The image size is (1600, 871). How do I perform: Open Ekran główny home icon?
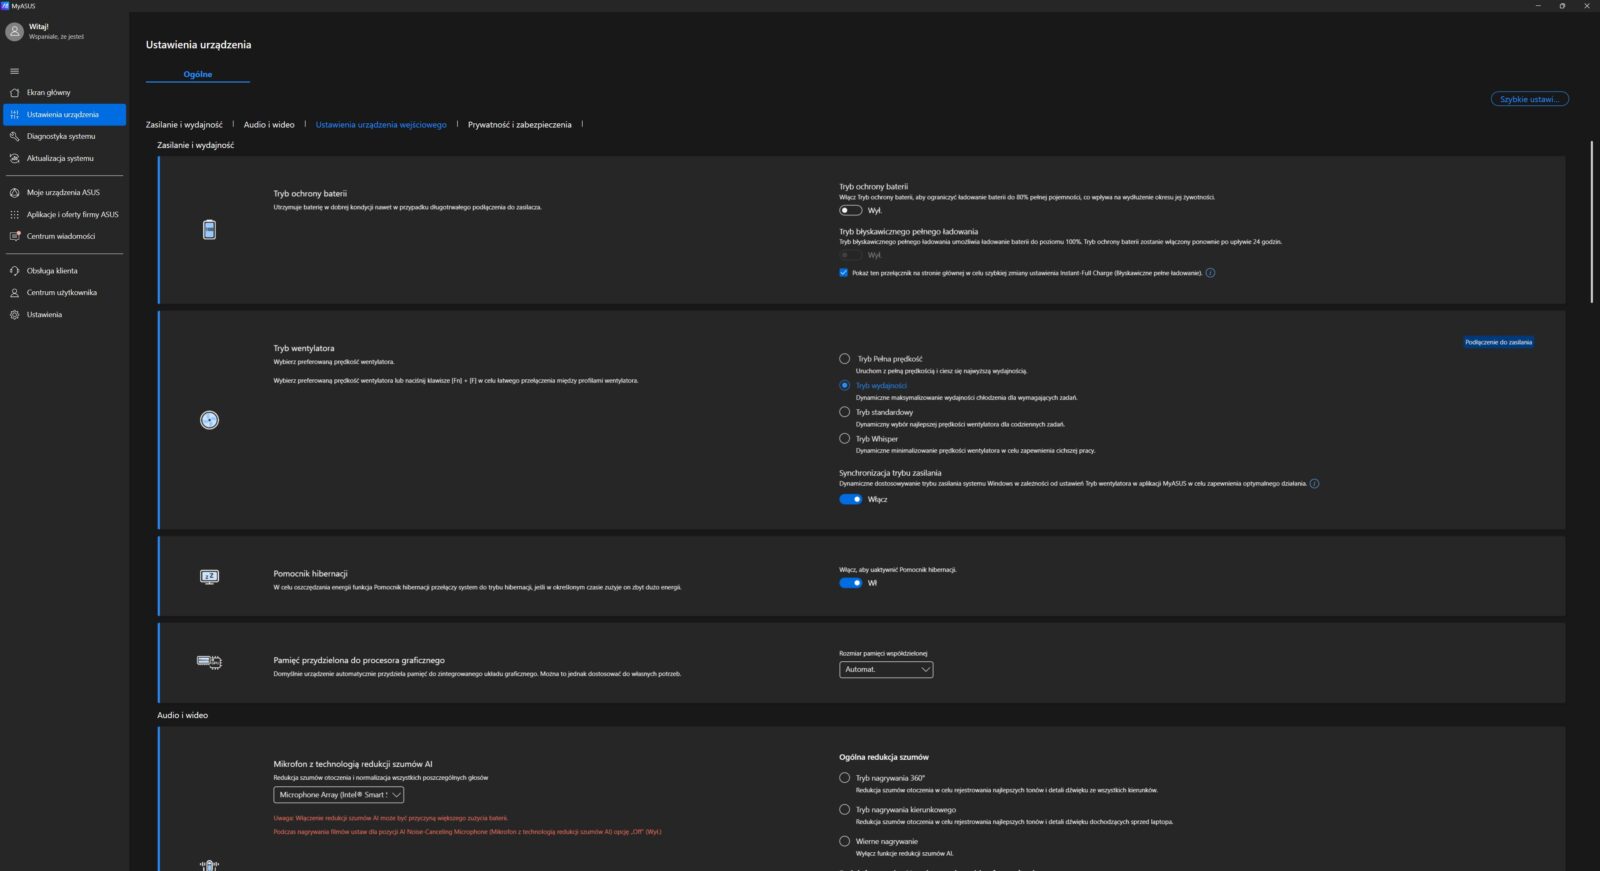(14, 93)
